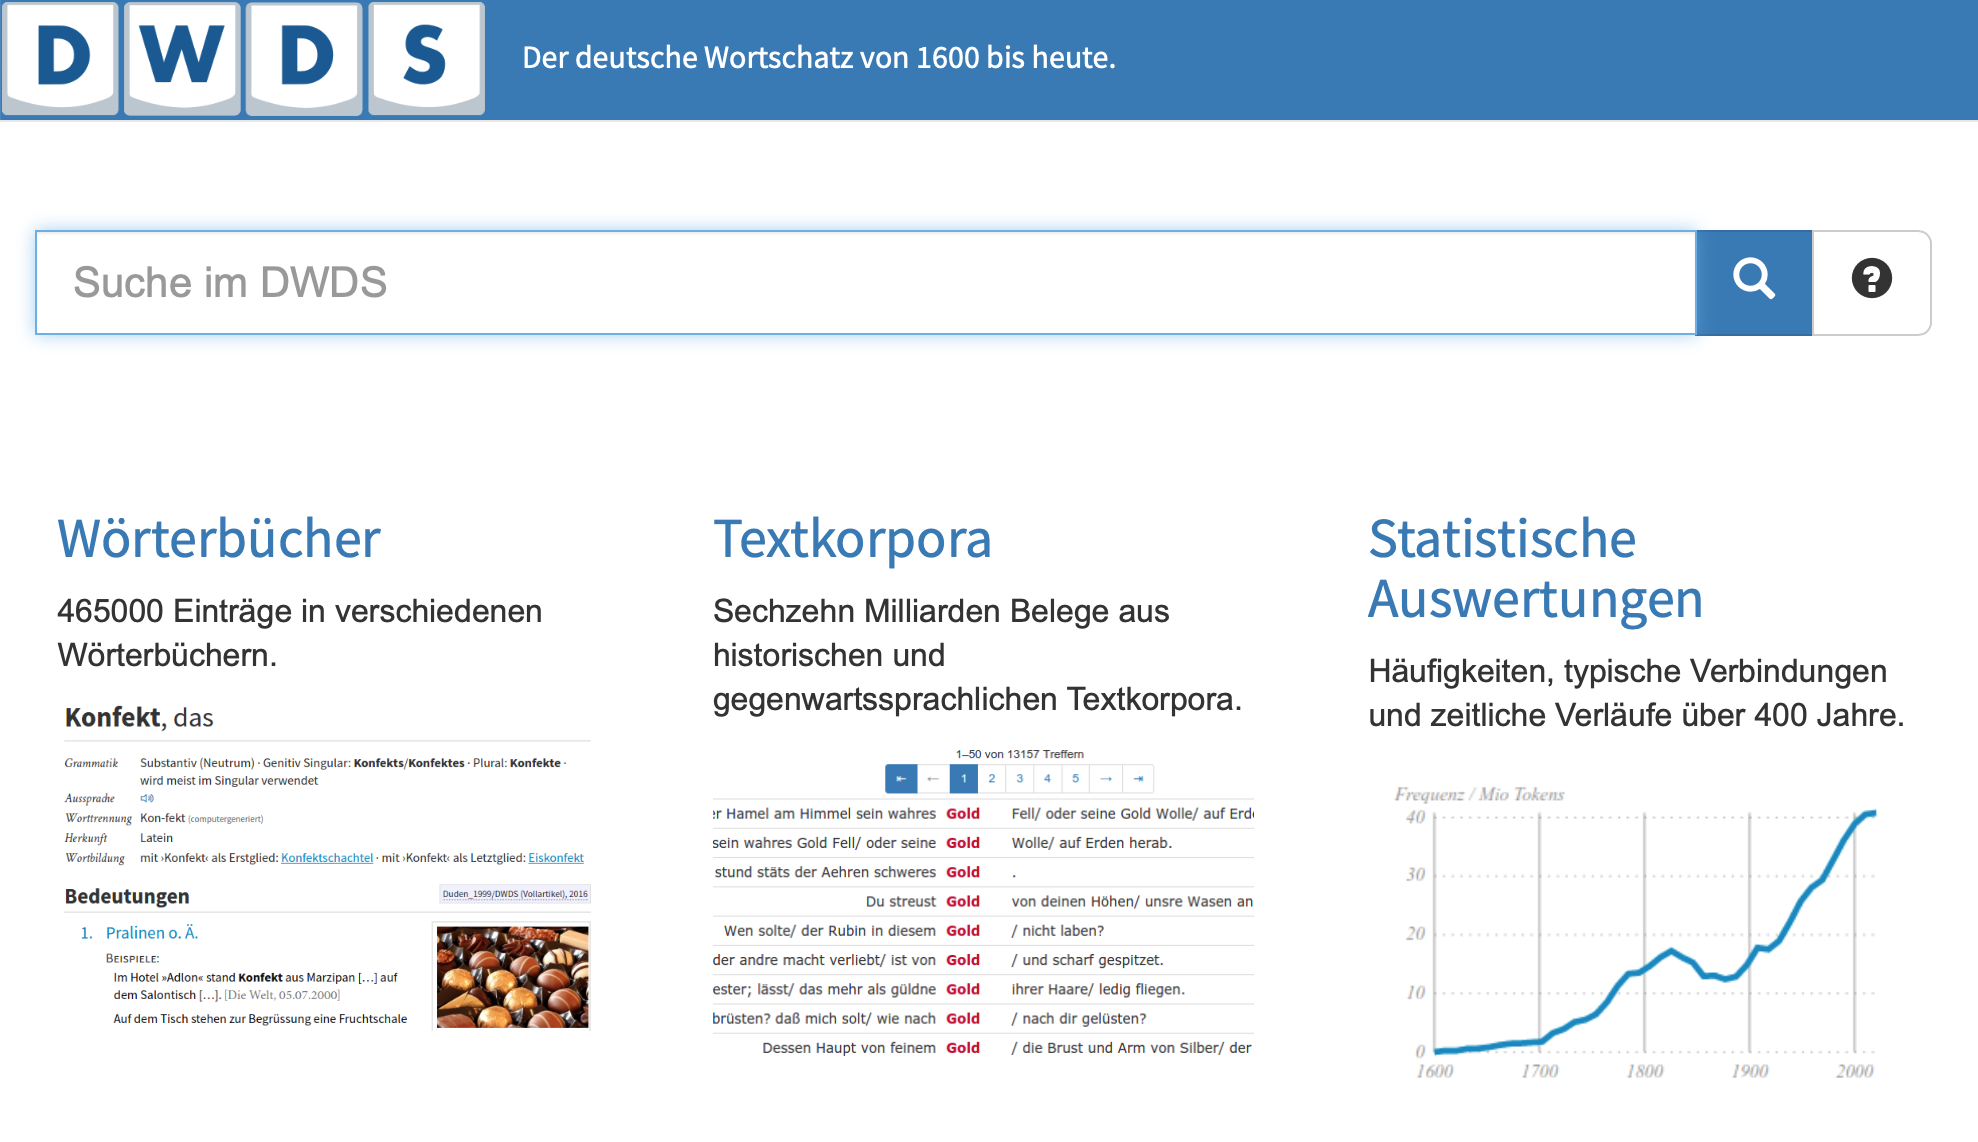Open the search help question mark

1871,283
